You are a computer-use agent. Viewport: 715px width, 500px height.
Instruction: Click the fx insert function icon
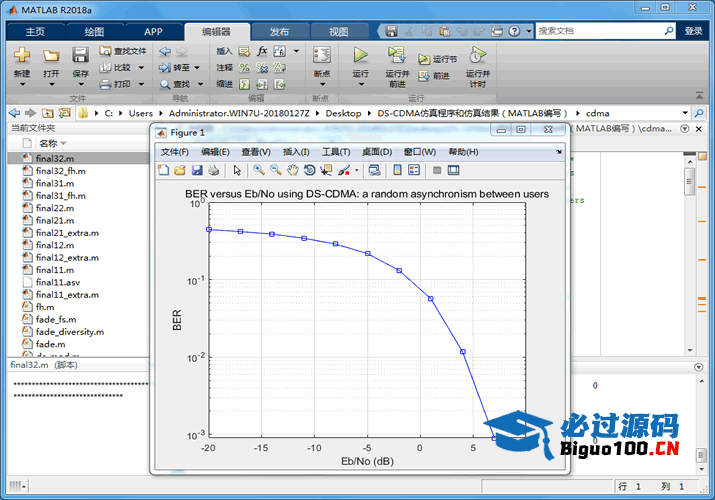(262, 51)
